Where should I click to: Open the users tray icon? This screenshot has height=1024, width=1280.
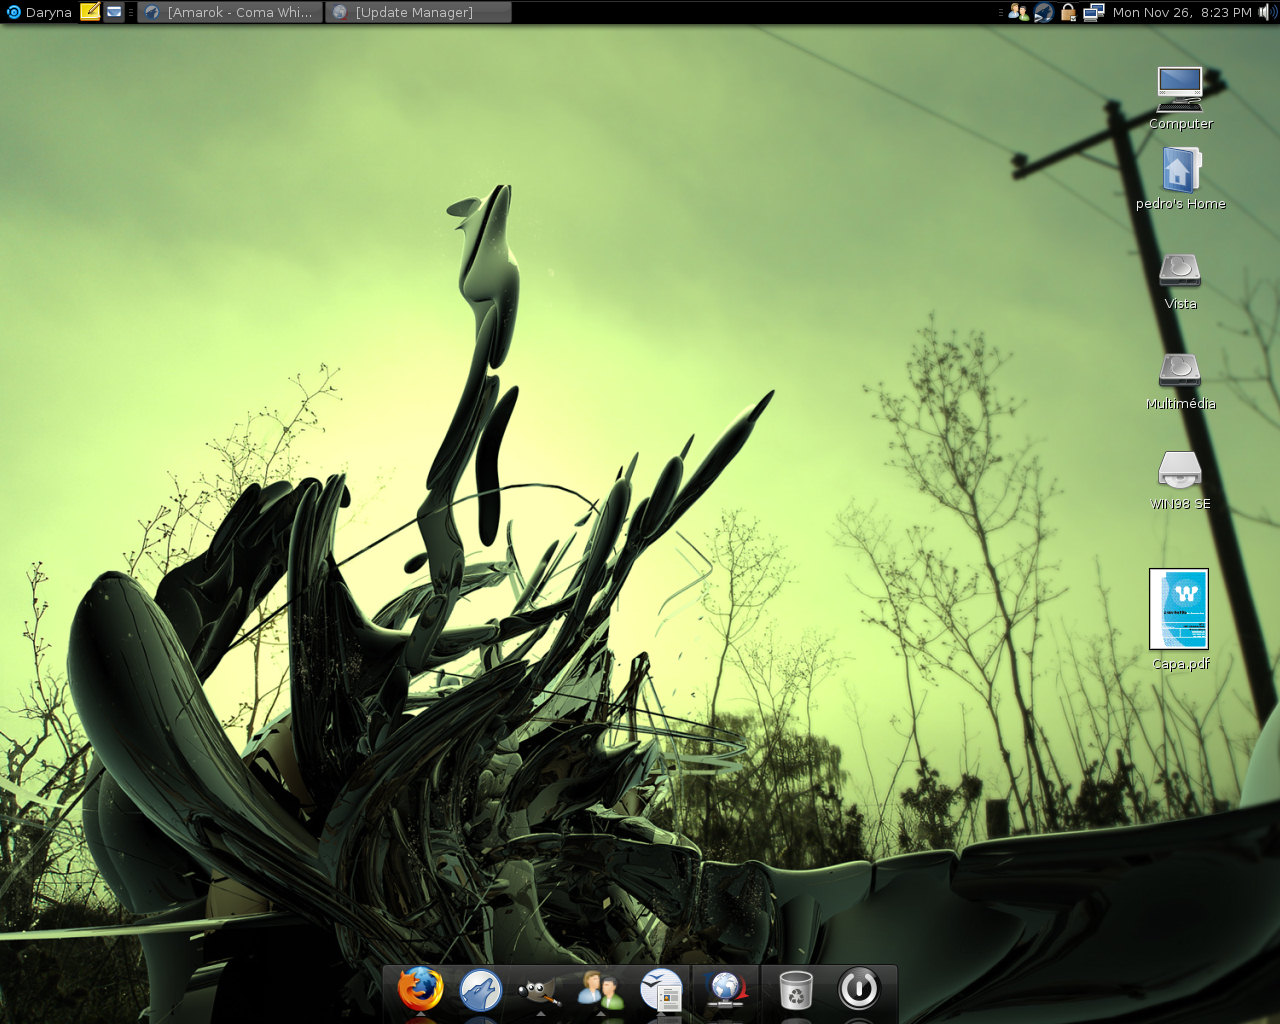pos(1018,12)
